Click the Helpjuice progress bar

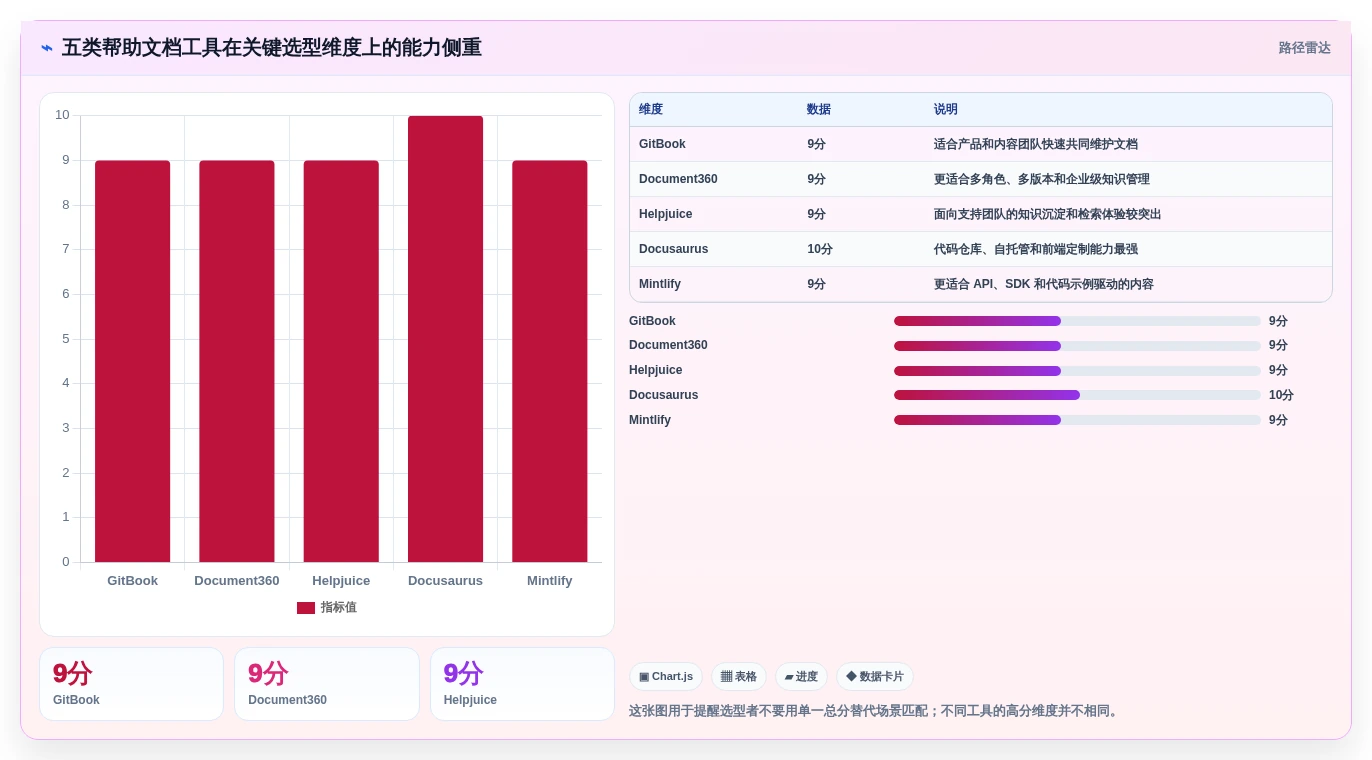pyautogui.click(x=1077, y=371)
